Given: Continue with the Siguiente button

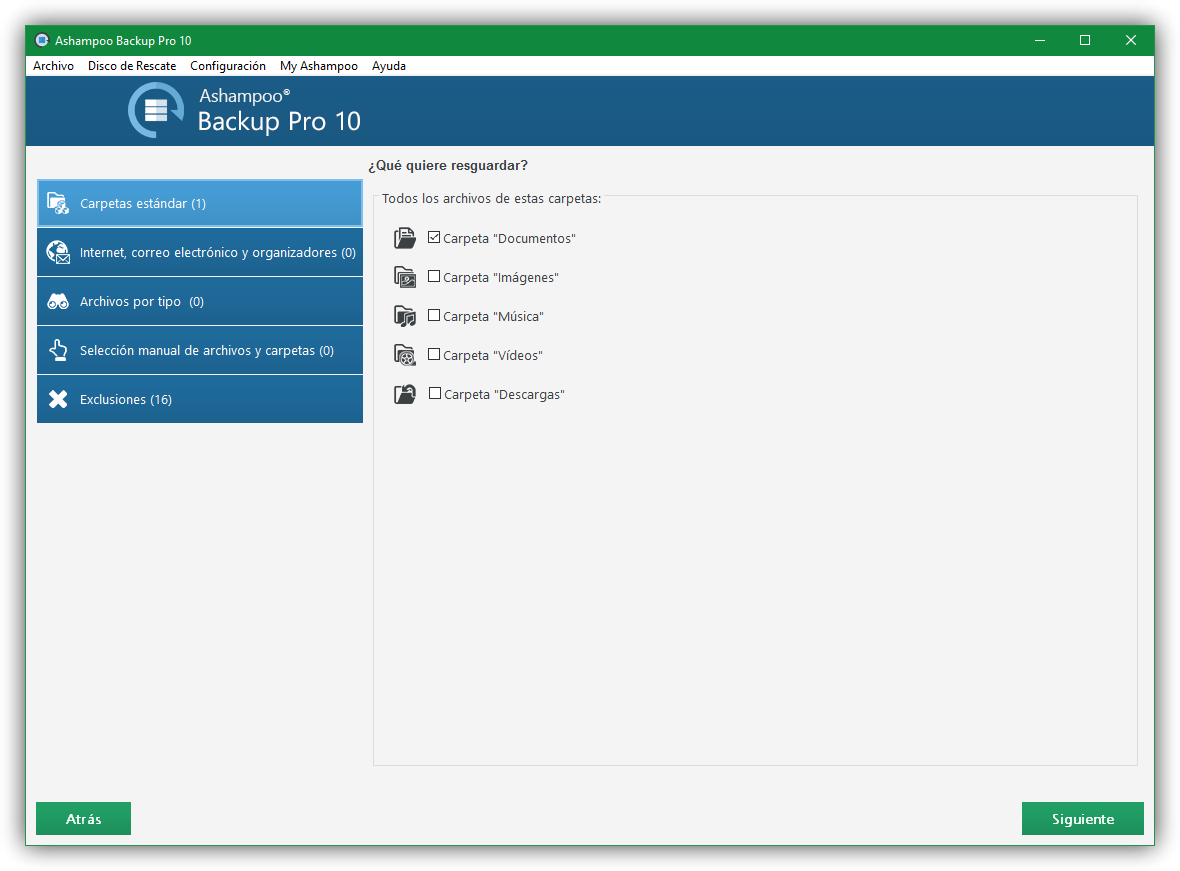Looking at the screenshot, I should tap(1083, 818).
